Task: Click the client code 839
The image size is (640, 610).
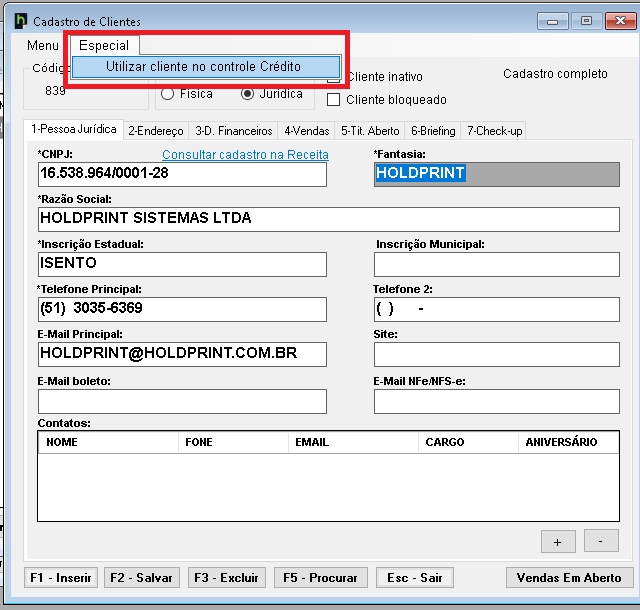Action: coord(55,91)
